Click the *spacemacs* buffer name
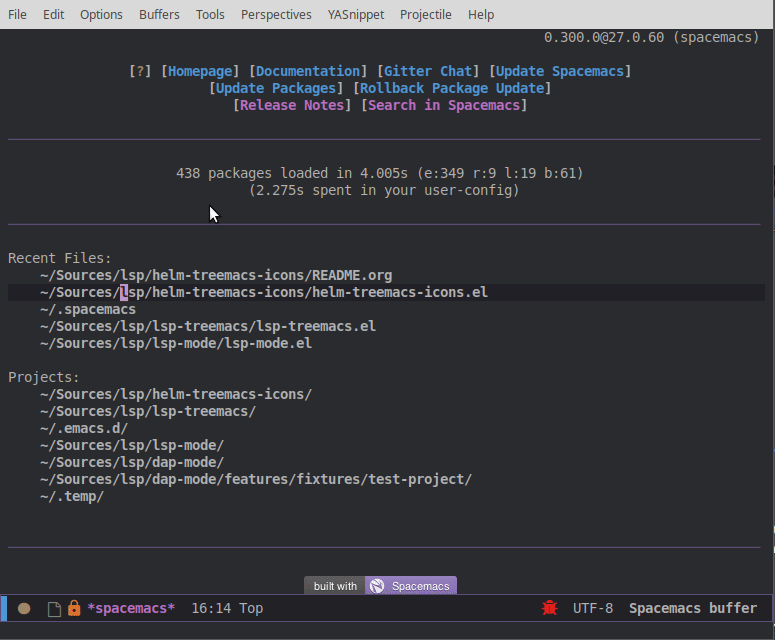The image size is (775, 640). point(131,608)
